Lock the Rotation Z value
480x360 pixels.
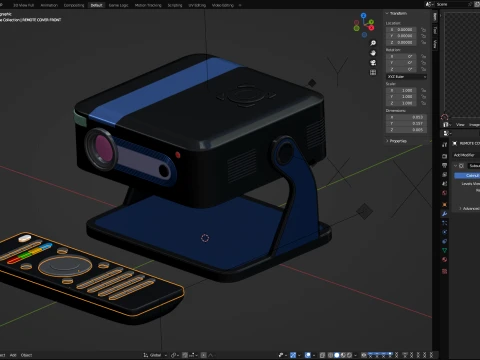click(423, 69)
